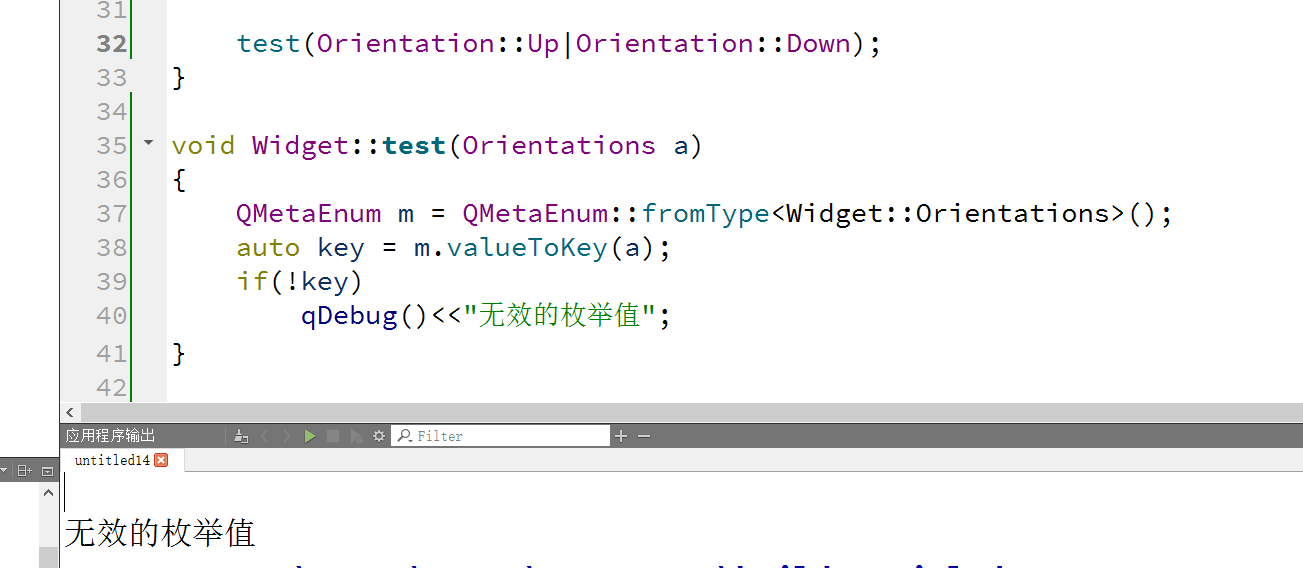
Task: Click the fromType function name
Action: tap(706, 214)
